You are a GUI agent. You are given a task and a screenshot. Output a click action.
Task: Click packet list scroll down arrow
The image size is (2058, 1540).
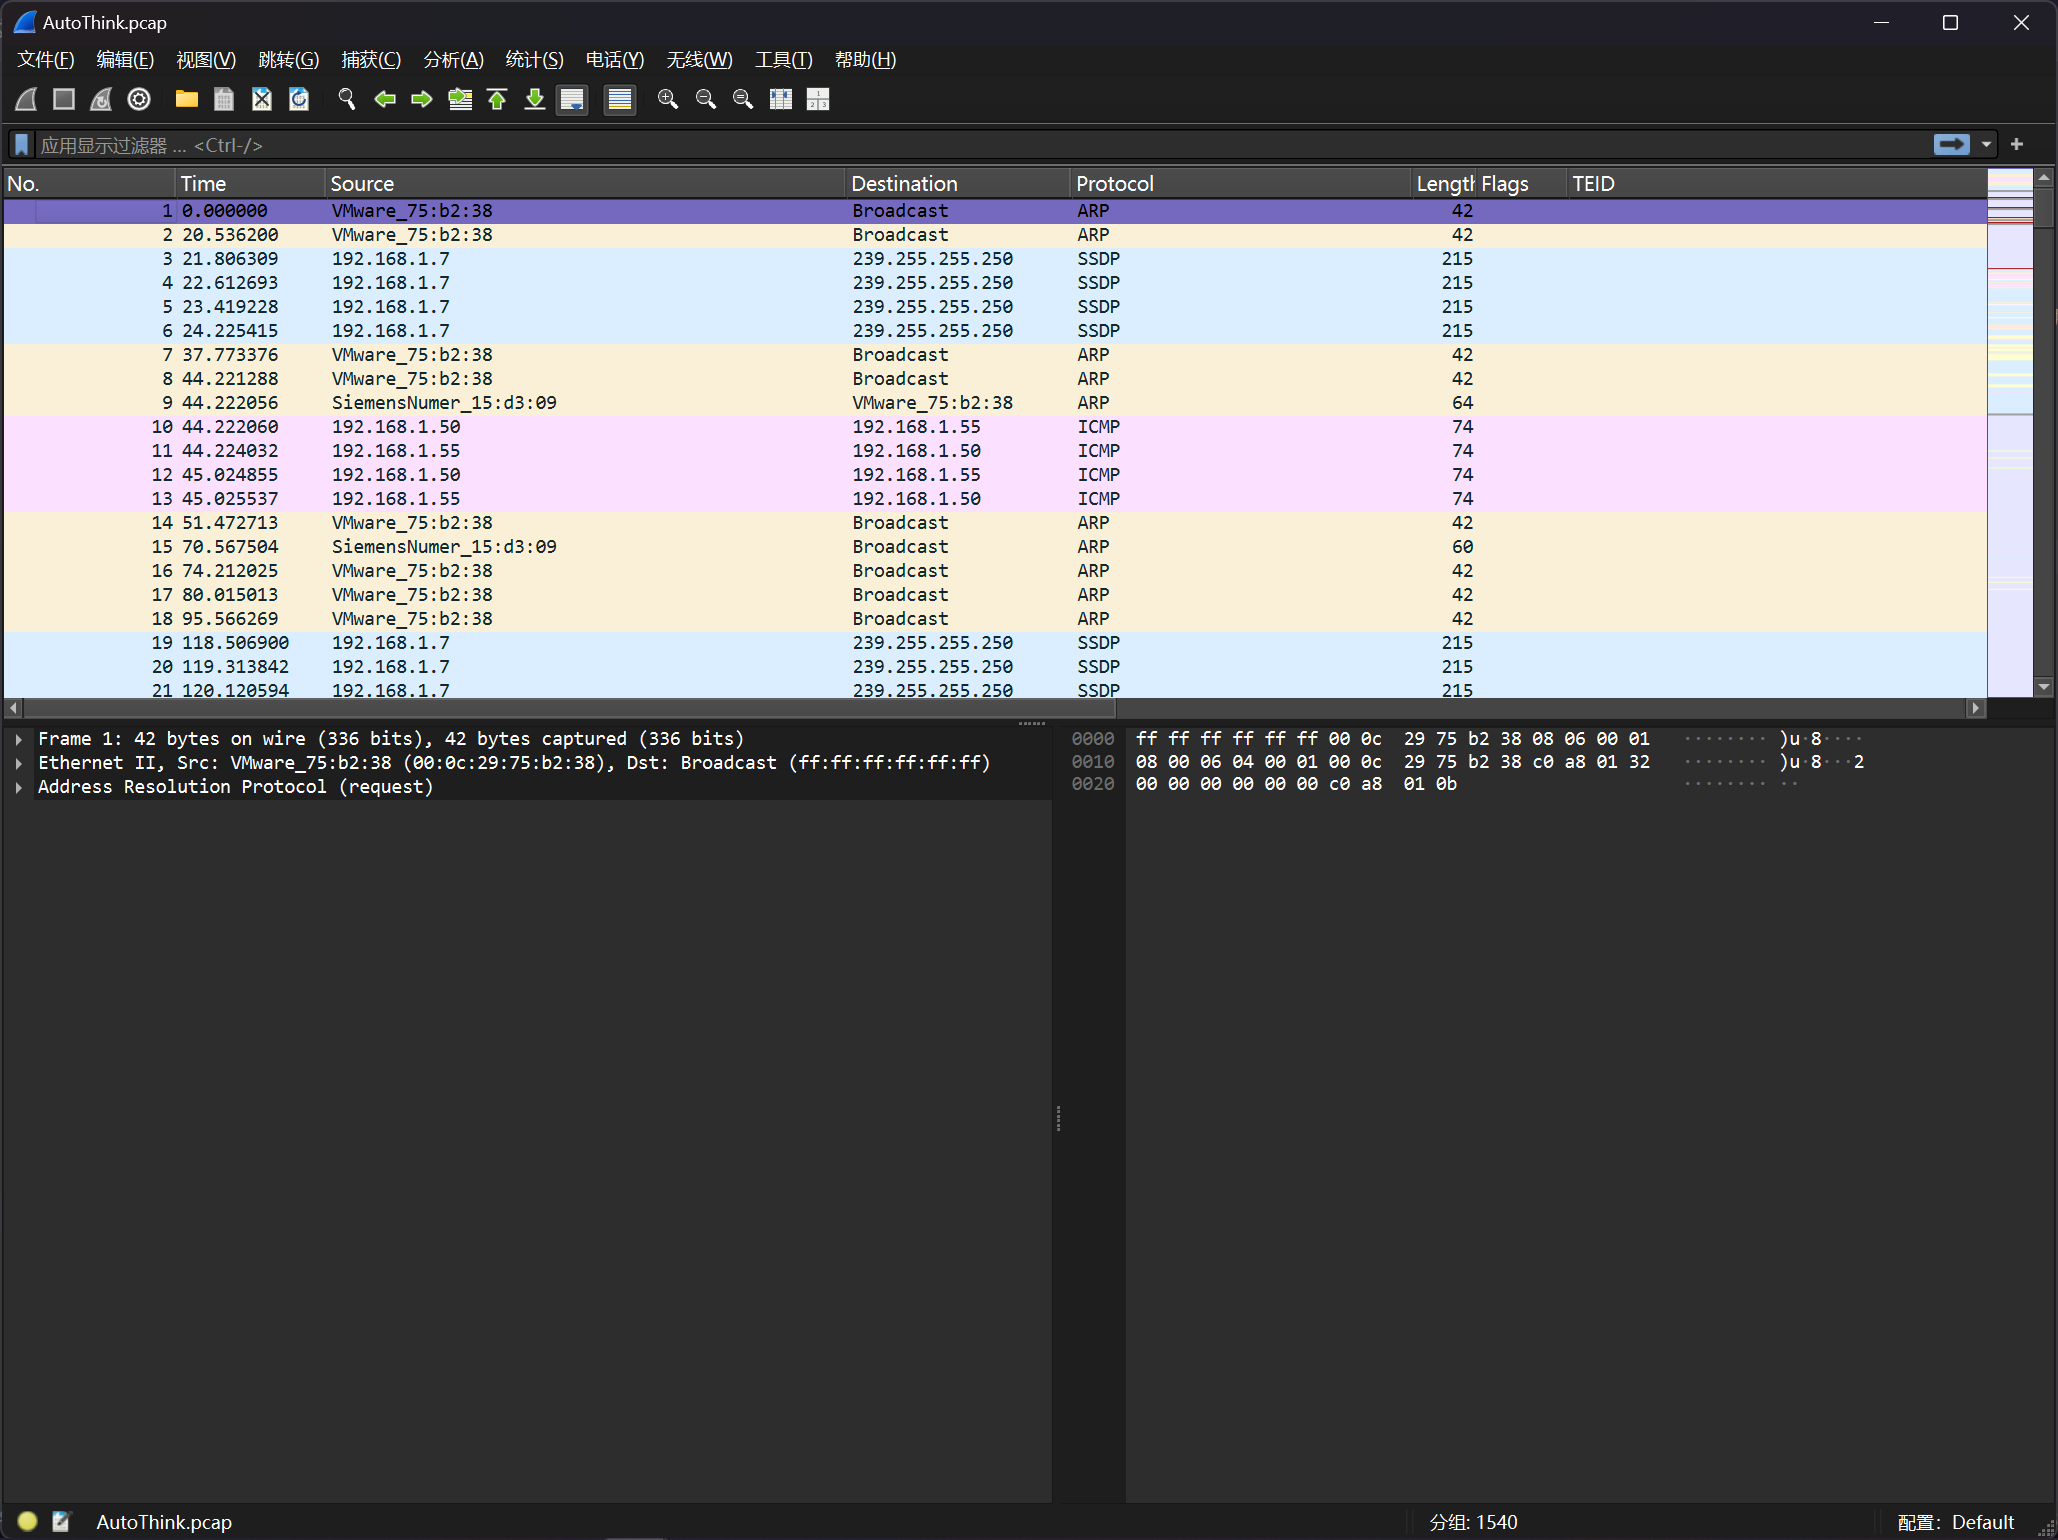[2045, 687]
